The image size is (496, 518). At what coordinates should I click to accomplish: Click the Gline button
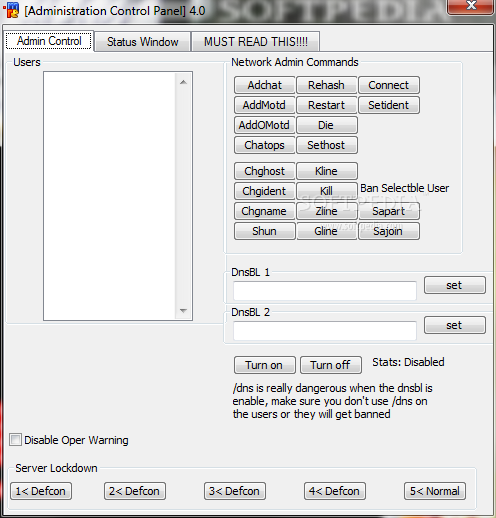pyautogui.click(x=326, y=231)
